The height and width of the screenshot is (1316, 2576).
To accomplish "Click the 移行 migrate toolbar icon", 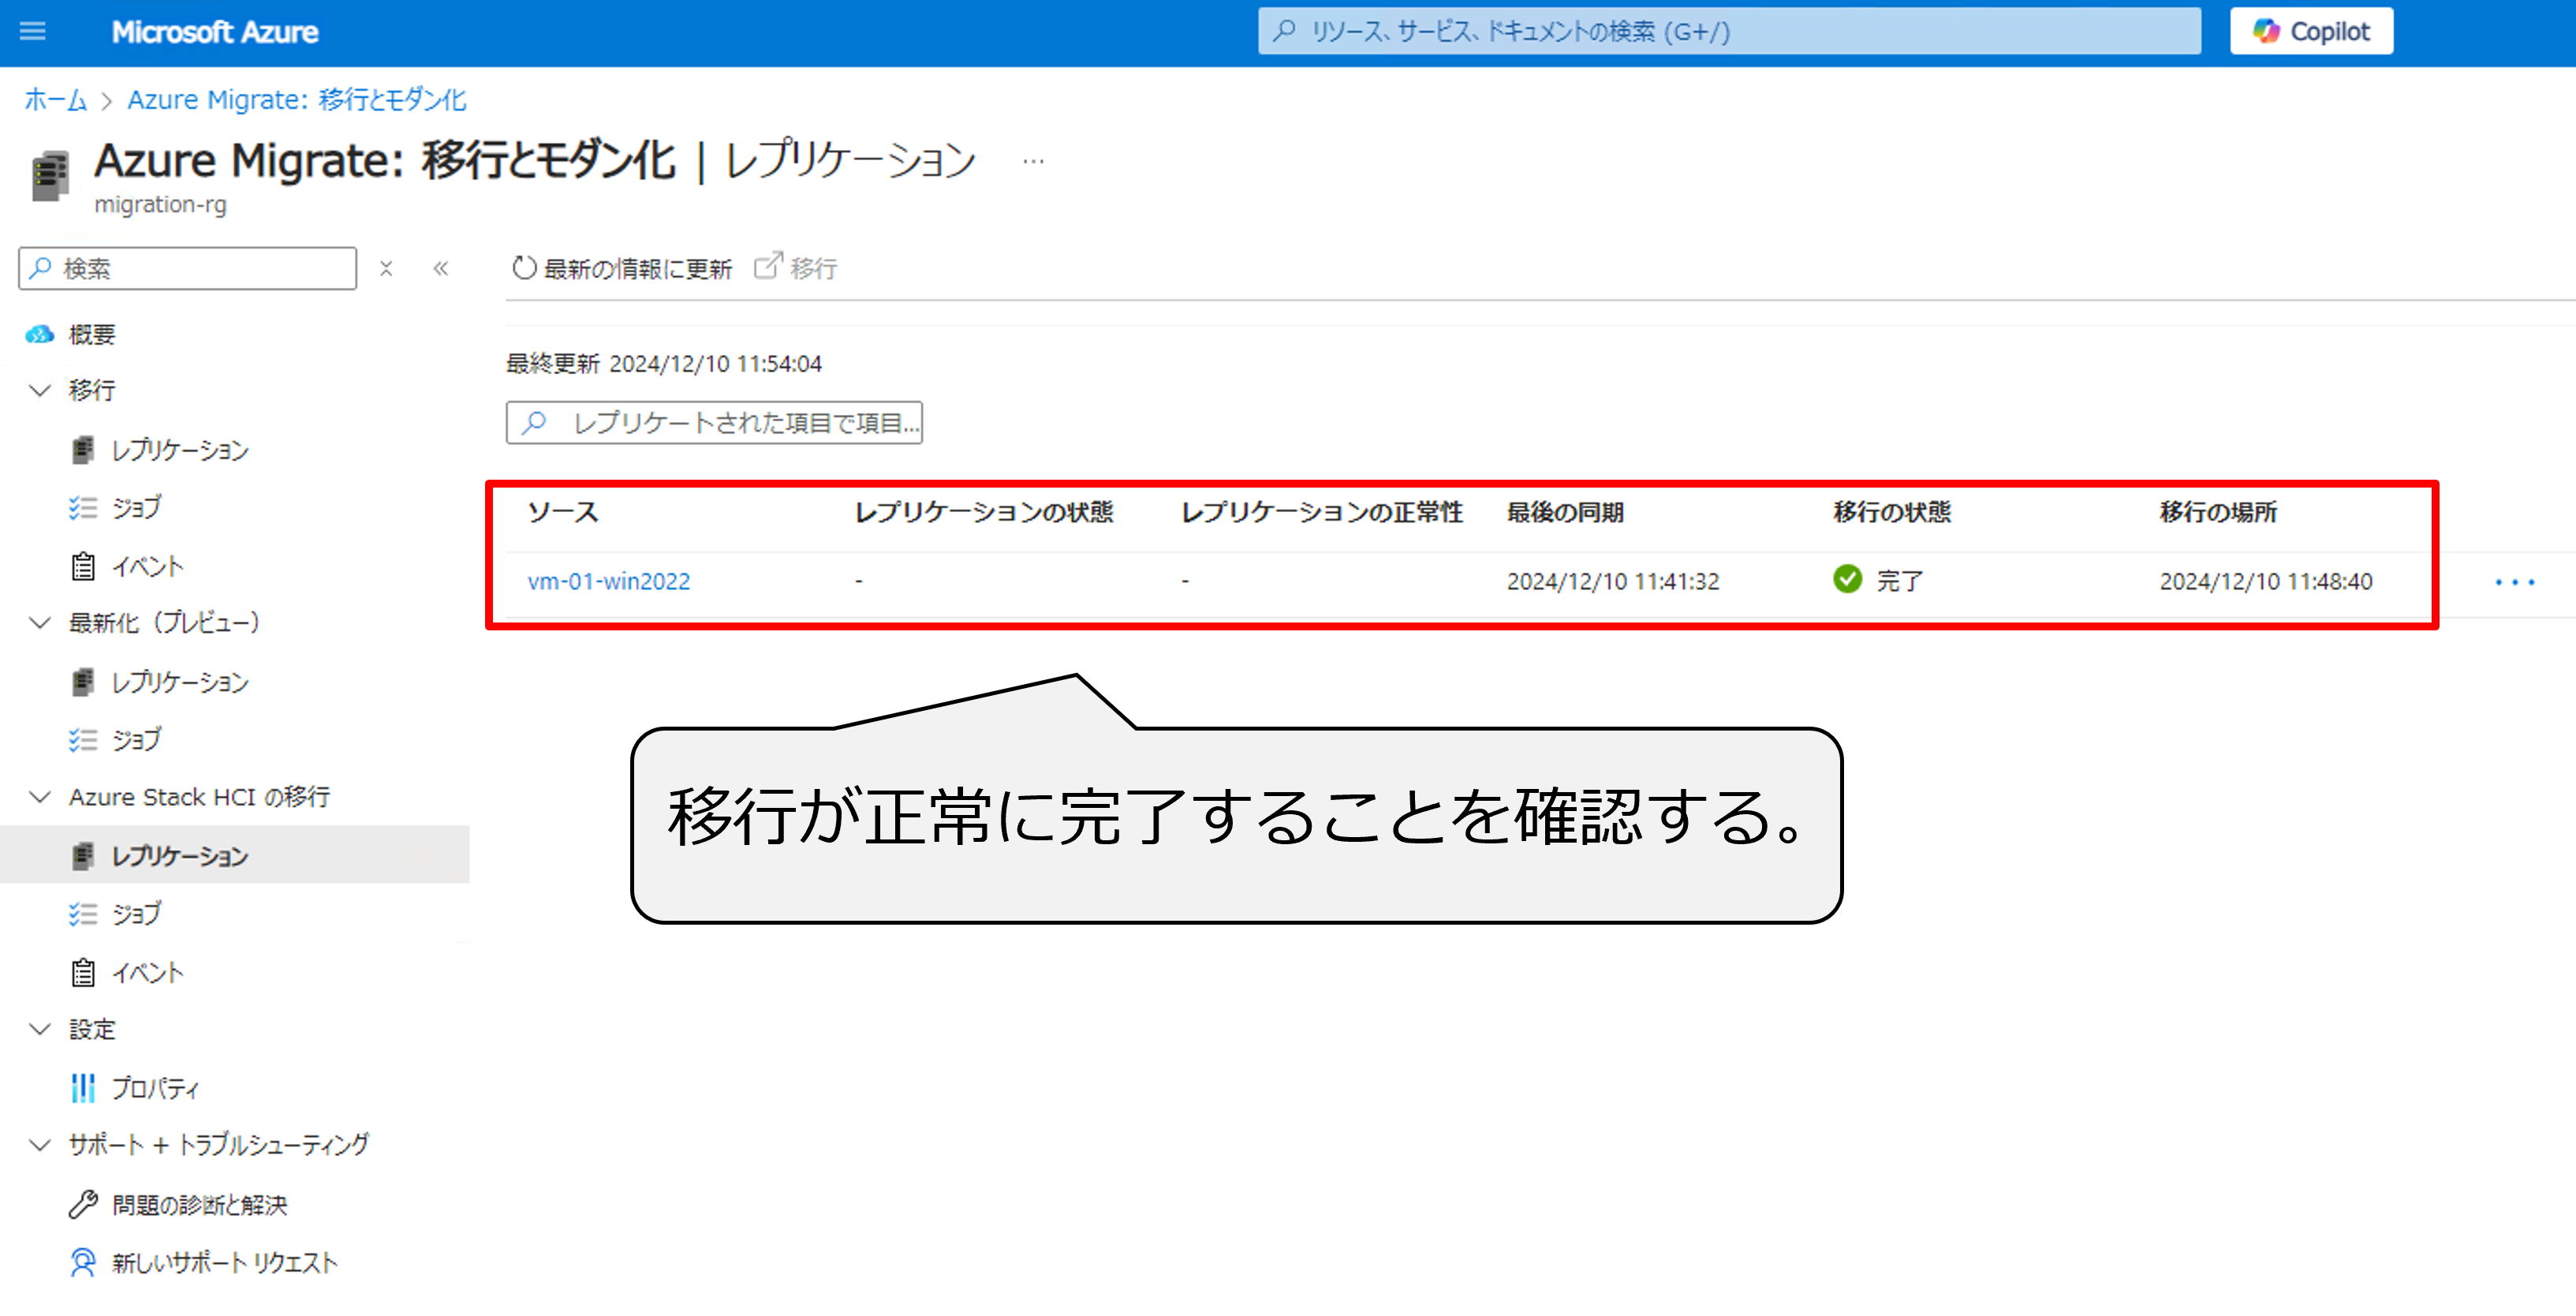I will [x=768, y=267].
